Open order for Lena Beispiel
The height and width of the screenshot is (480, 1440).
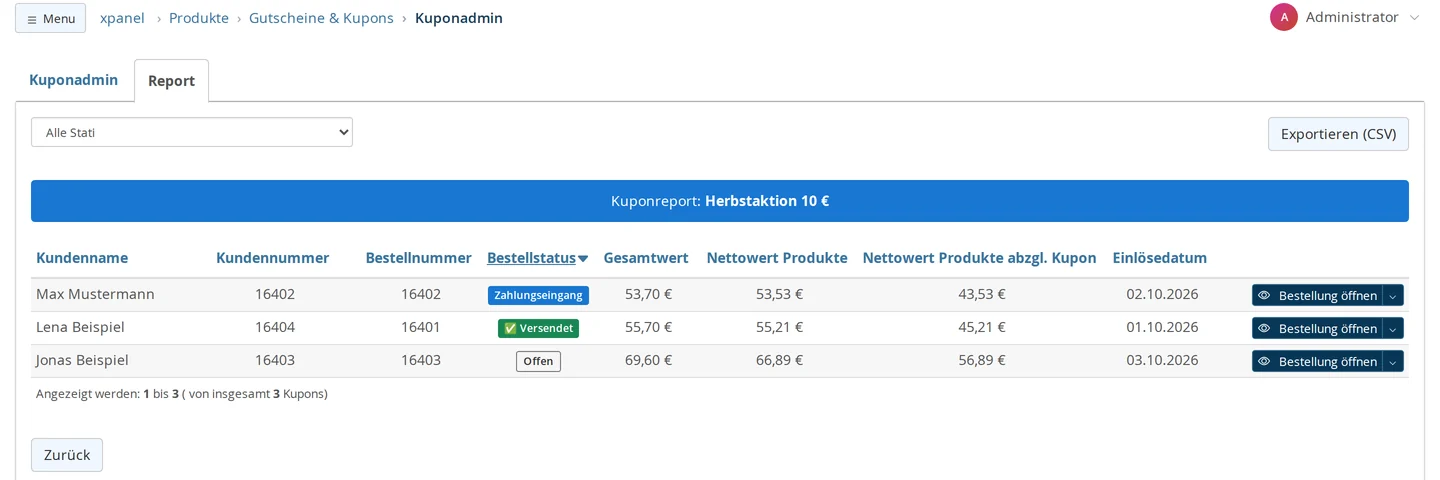(1317, 328)
